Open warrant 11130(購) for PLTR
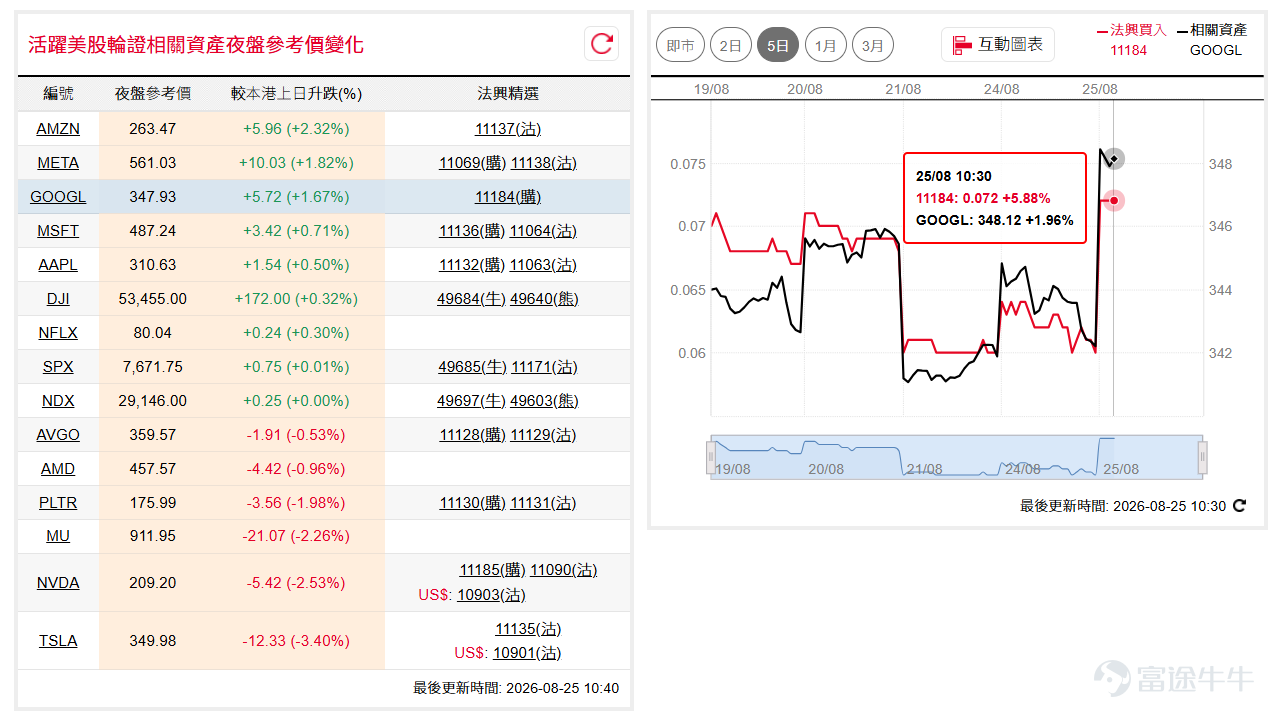Screen dimensions: 1274x715 pos(473,503)
